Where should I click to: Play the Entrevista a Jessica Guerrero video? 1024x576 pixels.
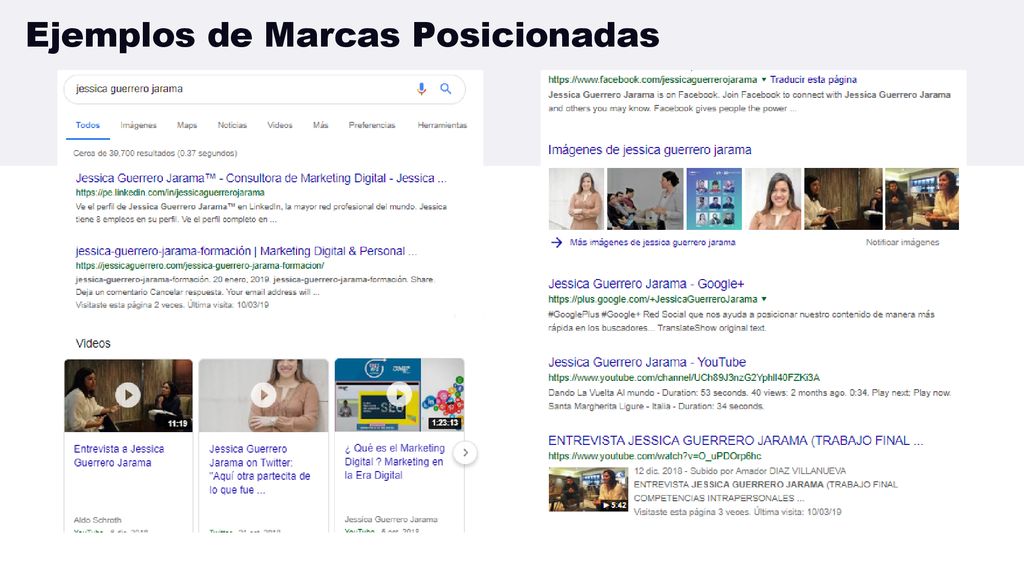(128, 394)
